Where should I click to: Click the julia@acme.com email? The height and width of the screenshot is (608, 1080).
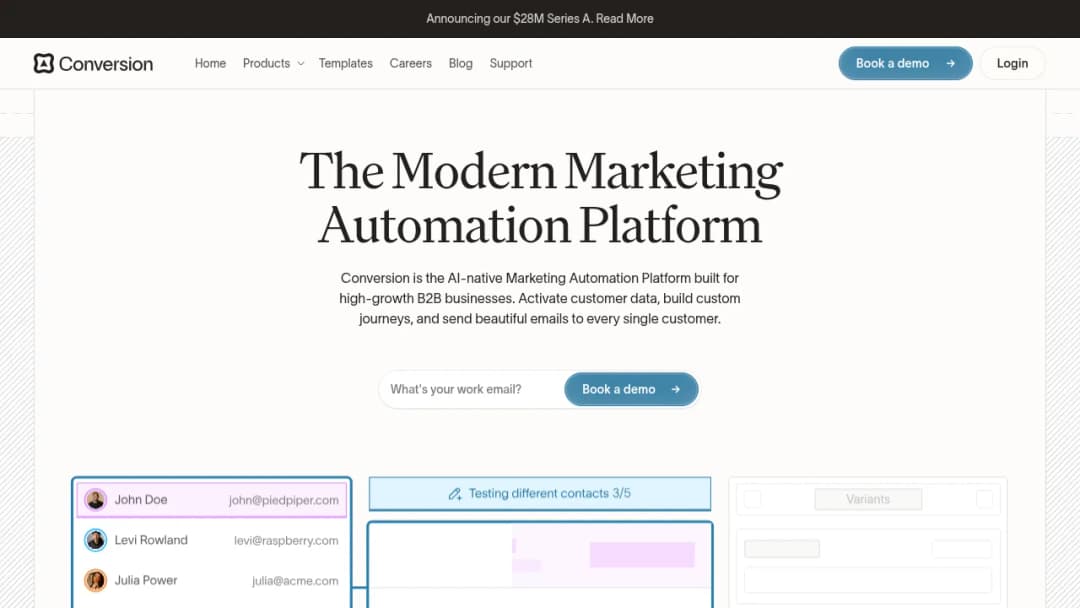[295, 581]
